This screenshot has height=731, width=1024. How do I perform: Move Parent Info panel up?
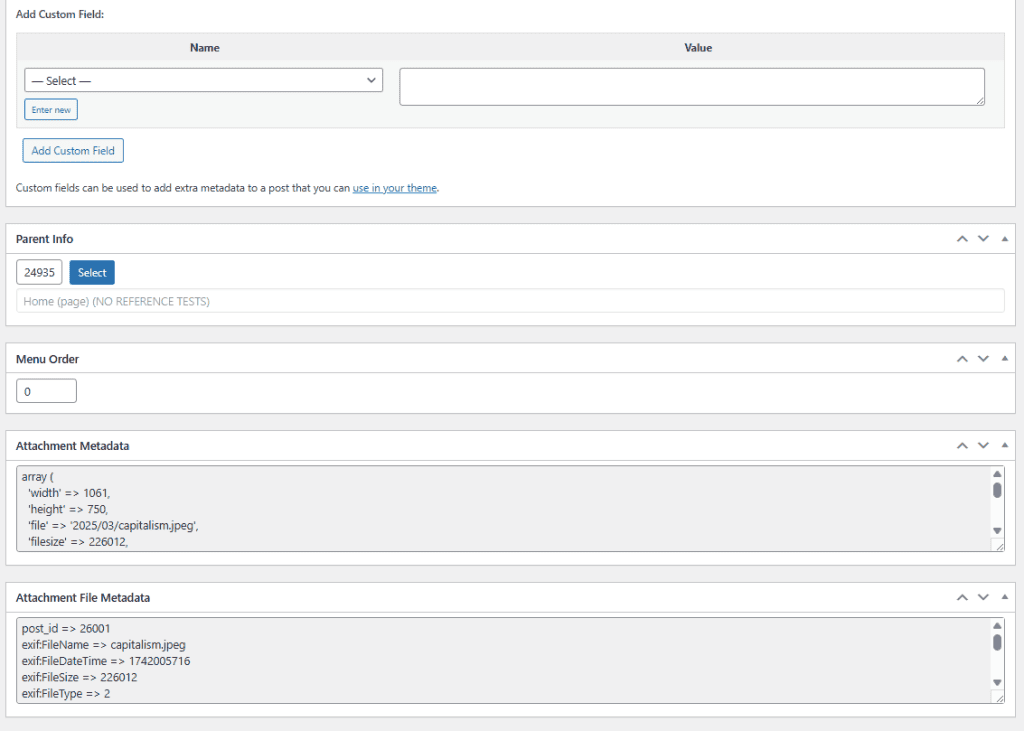pos(962,239)
